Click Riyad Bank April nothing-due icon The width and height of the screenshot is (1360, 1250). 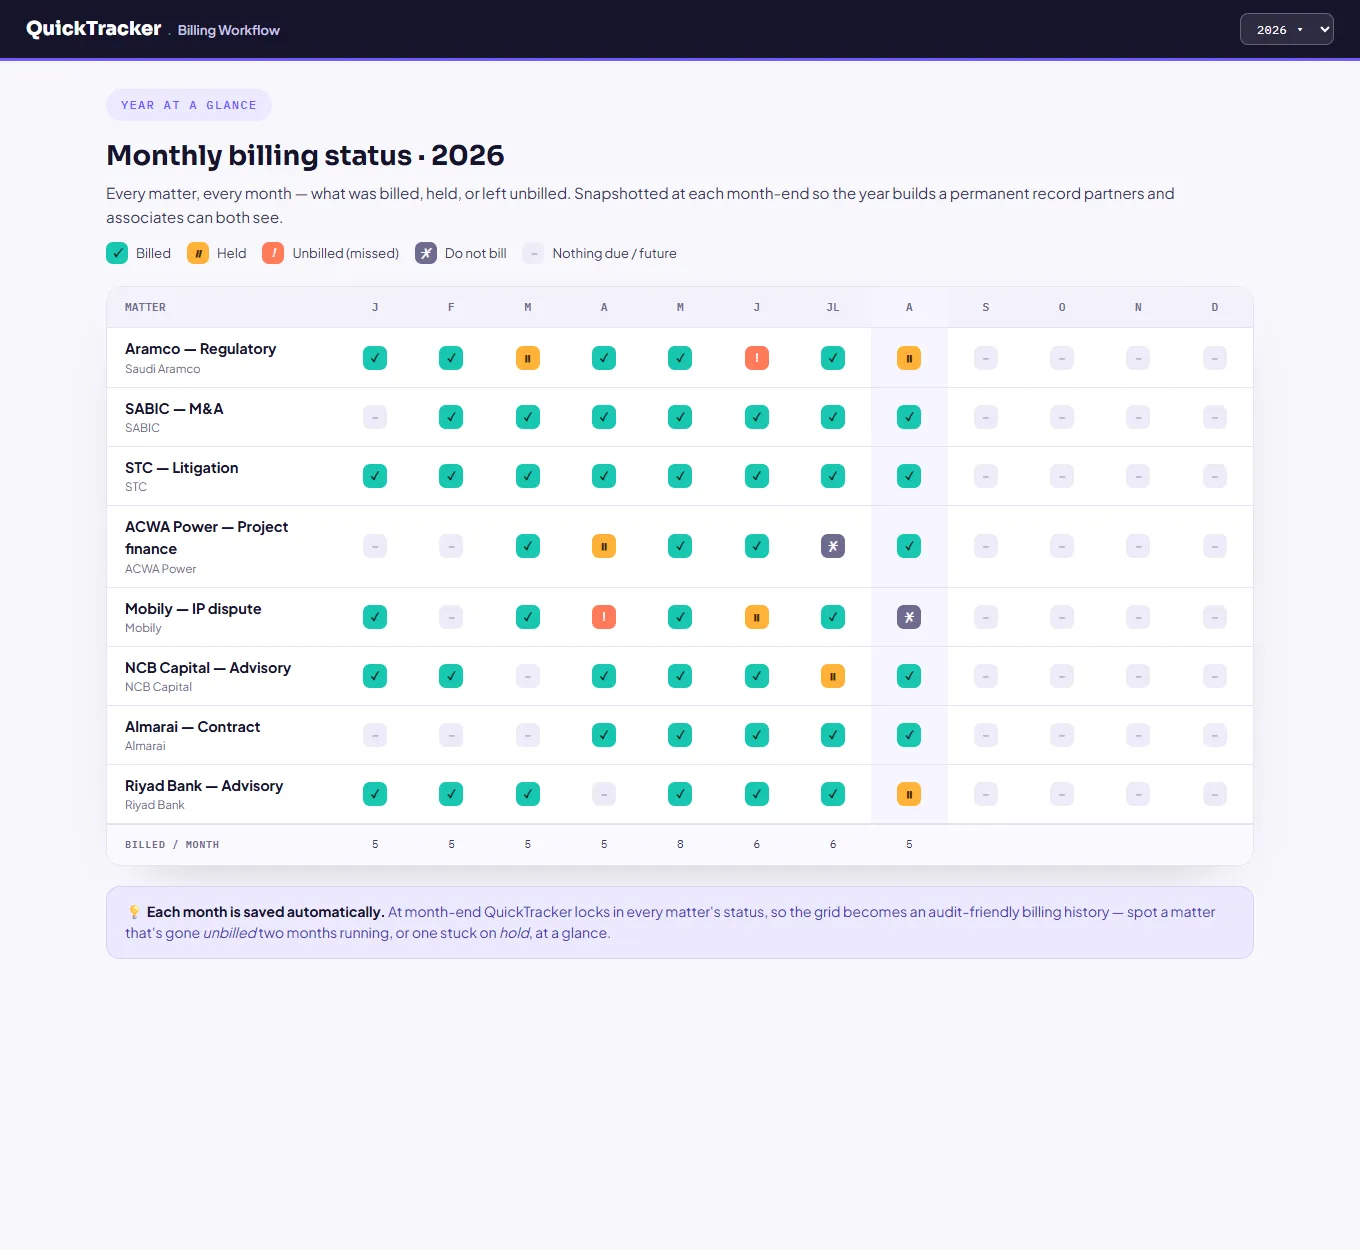[x=604, y=794]
